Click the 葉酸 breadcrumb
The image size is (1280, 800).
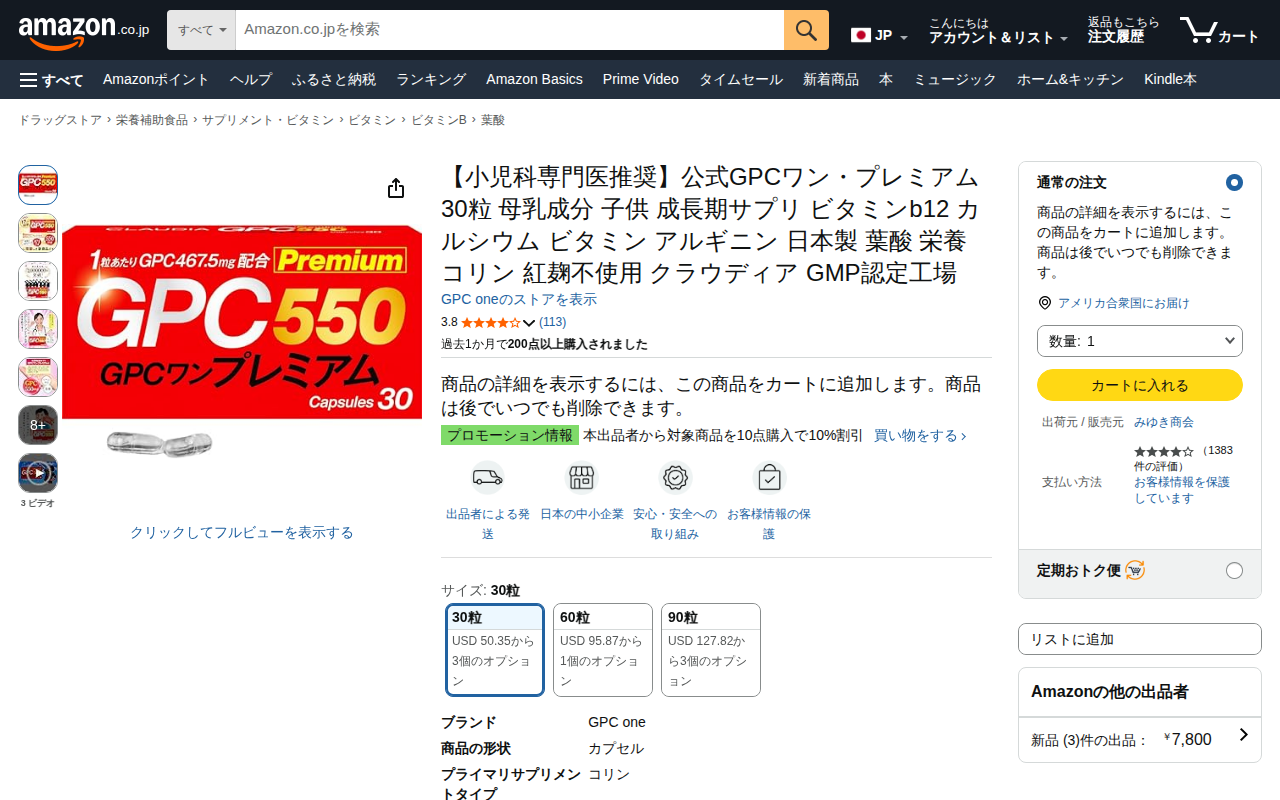coord(493,120)
